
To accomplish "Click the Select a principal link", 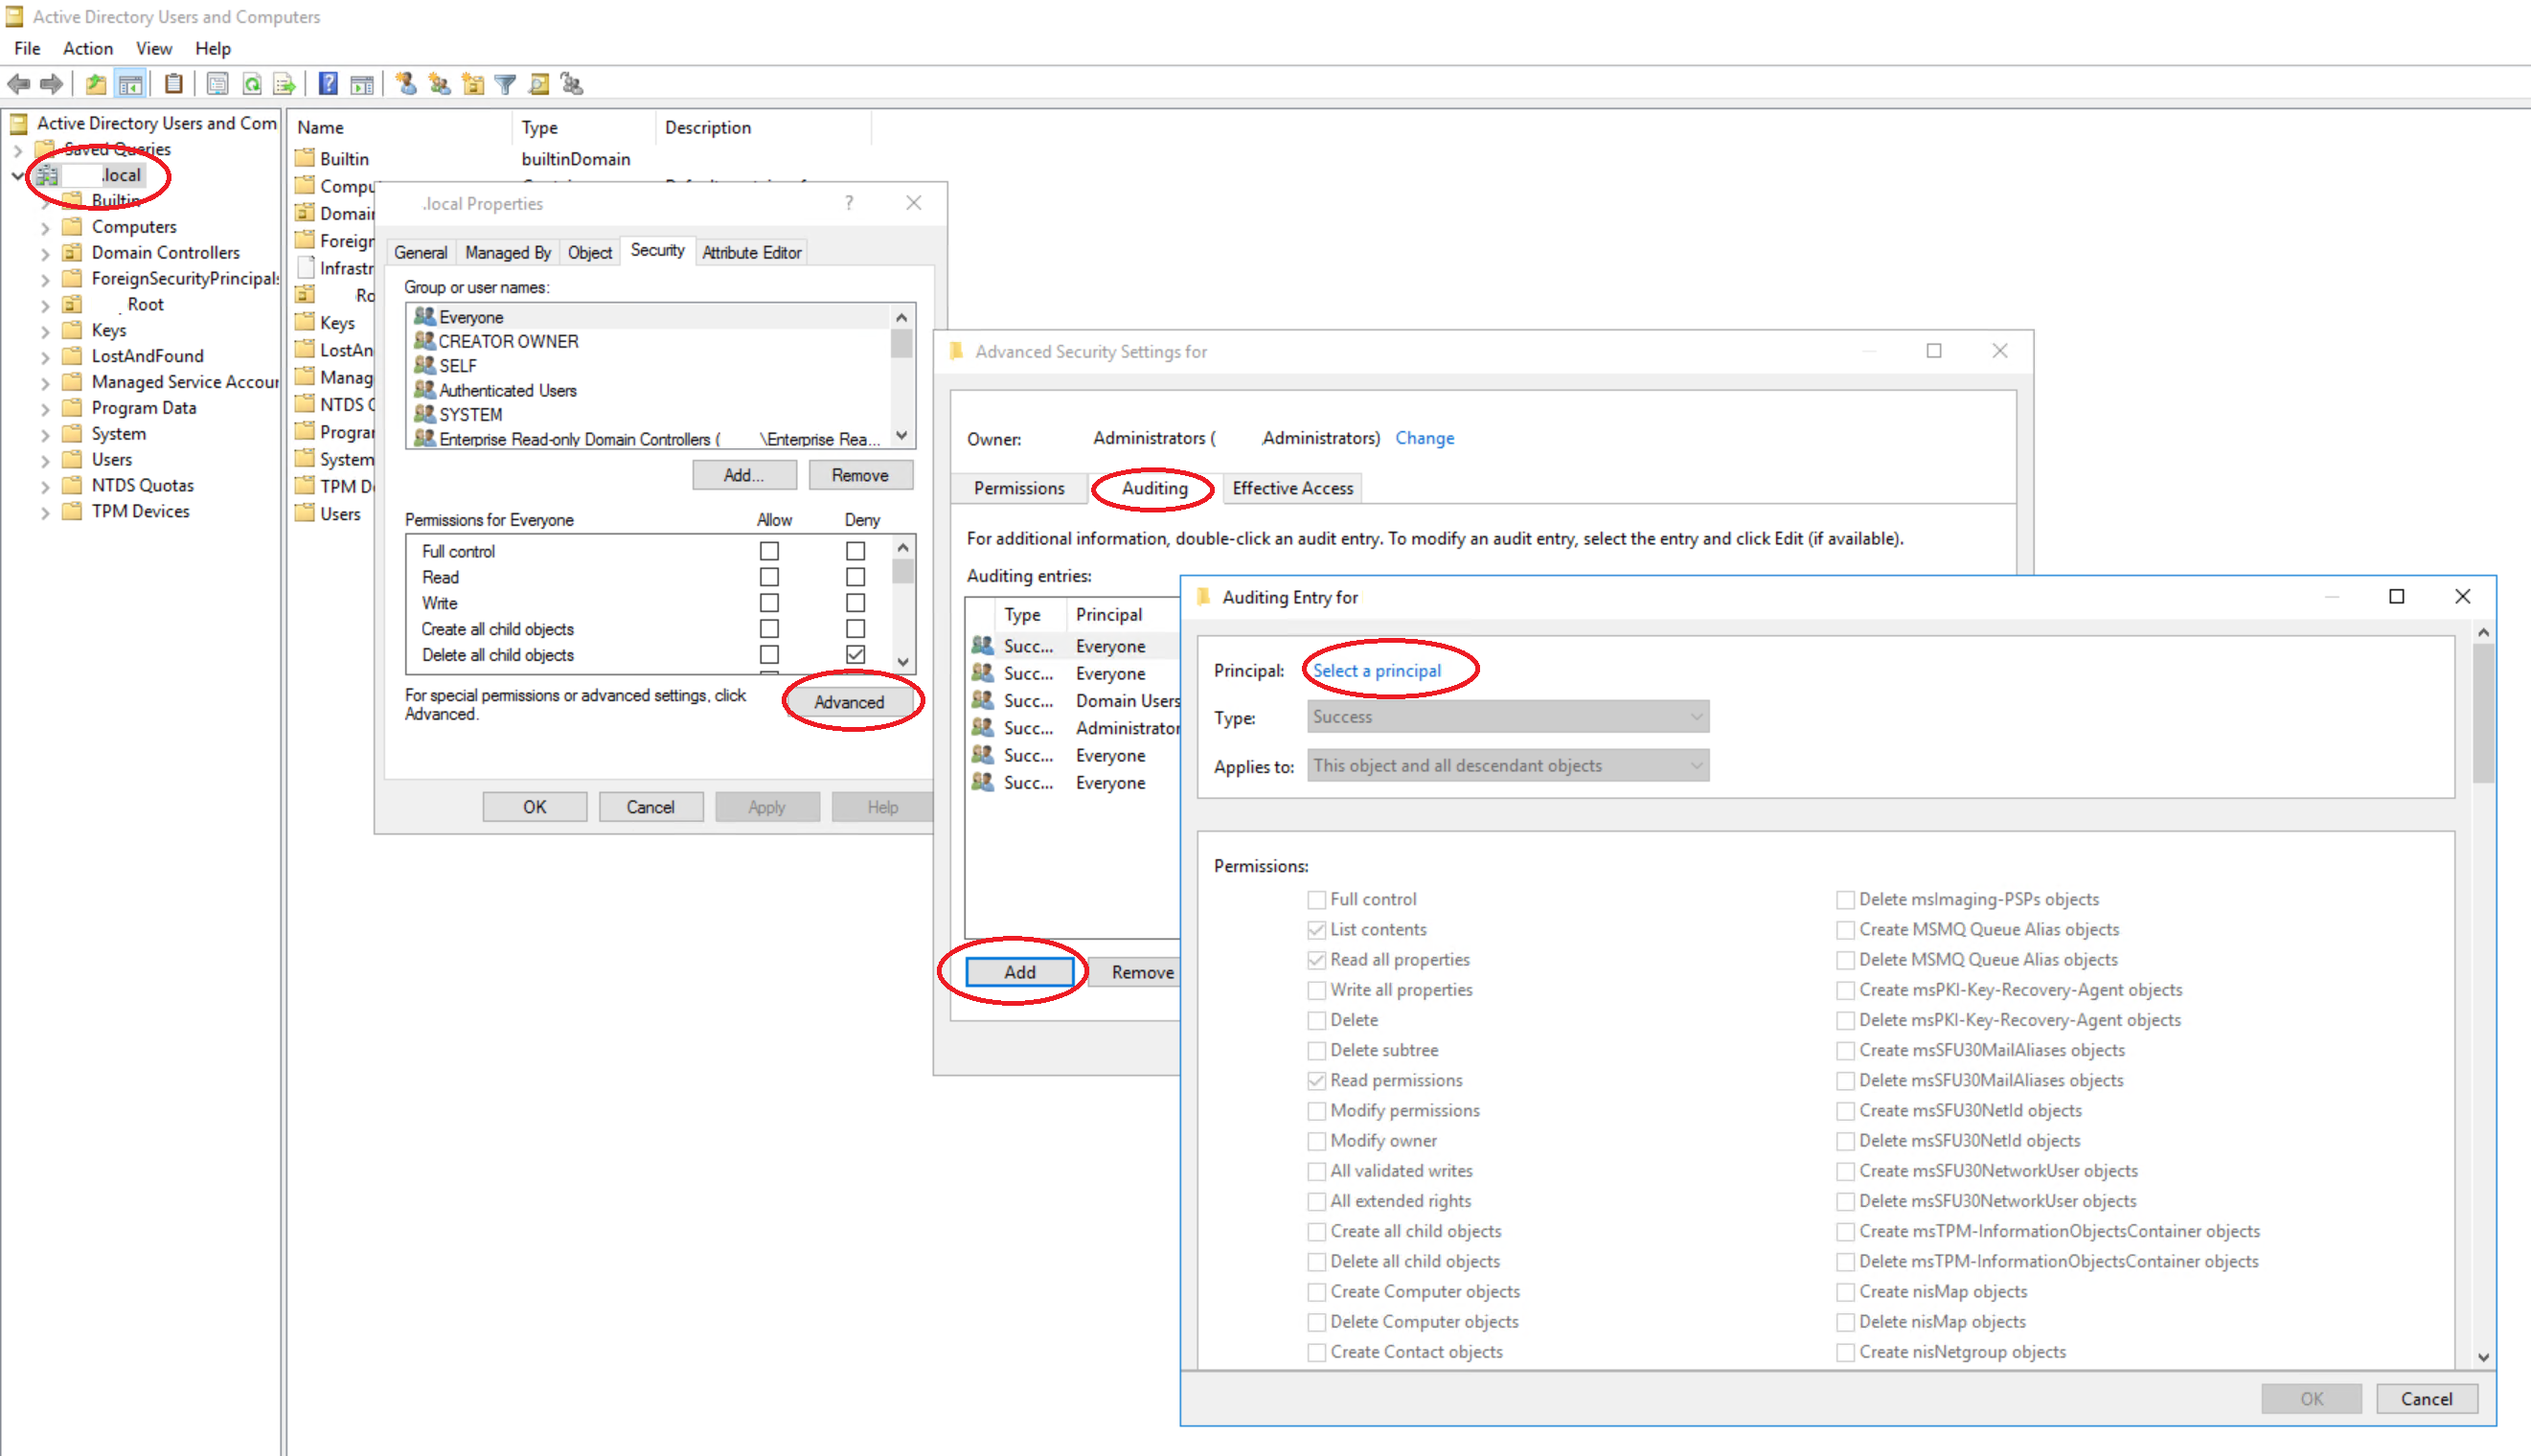I will [x=1377, y=670].
